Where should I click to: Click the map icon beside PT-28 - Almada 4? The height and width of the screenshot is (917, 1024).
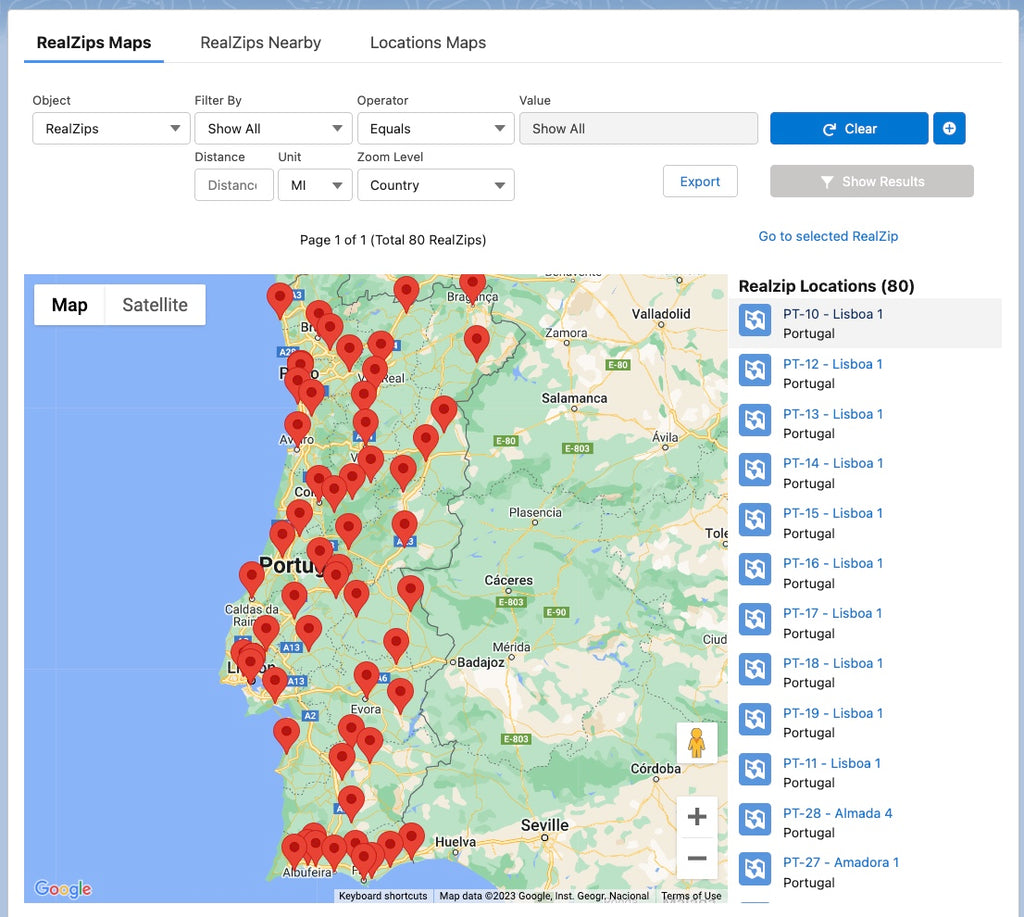tap(755, 819)
